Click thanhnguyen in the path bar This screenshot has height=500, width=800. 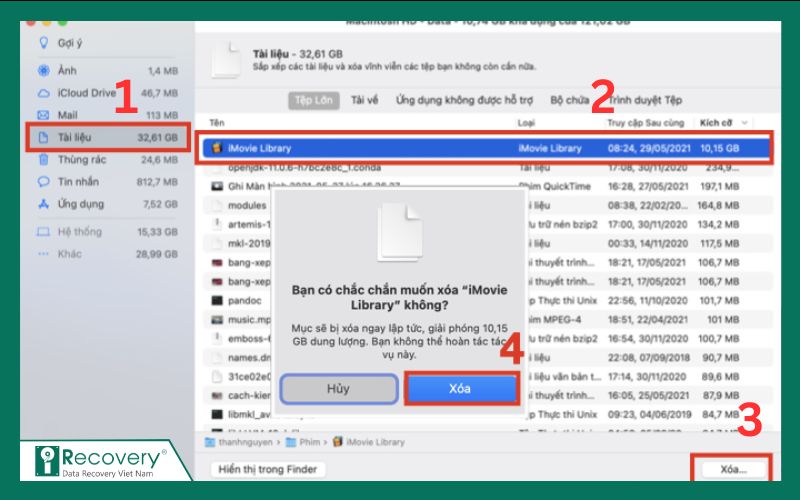(245, 442)
